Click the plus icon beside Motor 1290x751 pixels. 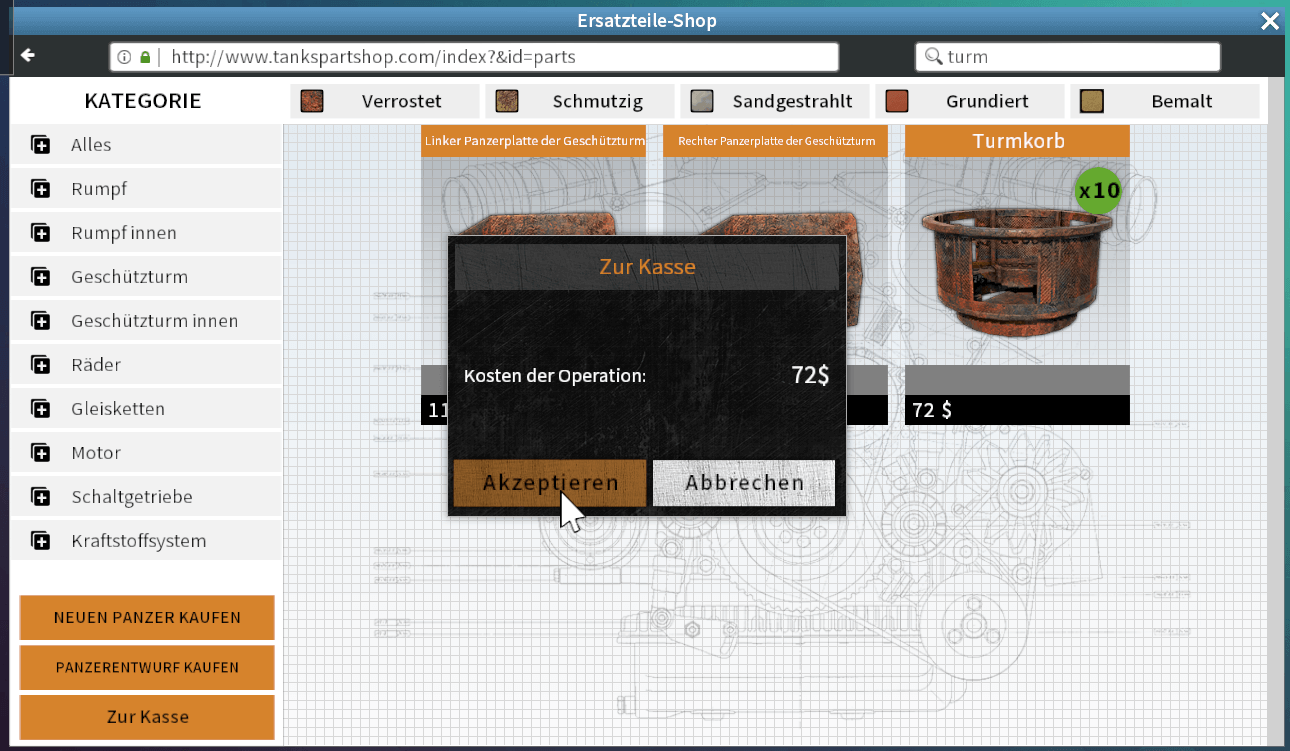coord(41,453)
